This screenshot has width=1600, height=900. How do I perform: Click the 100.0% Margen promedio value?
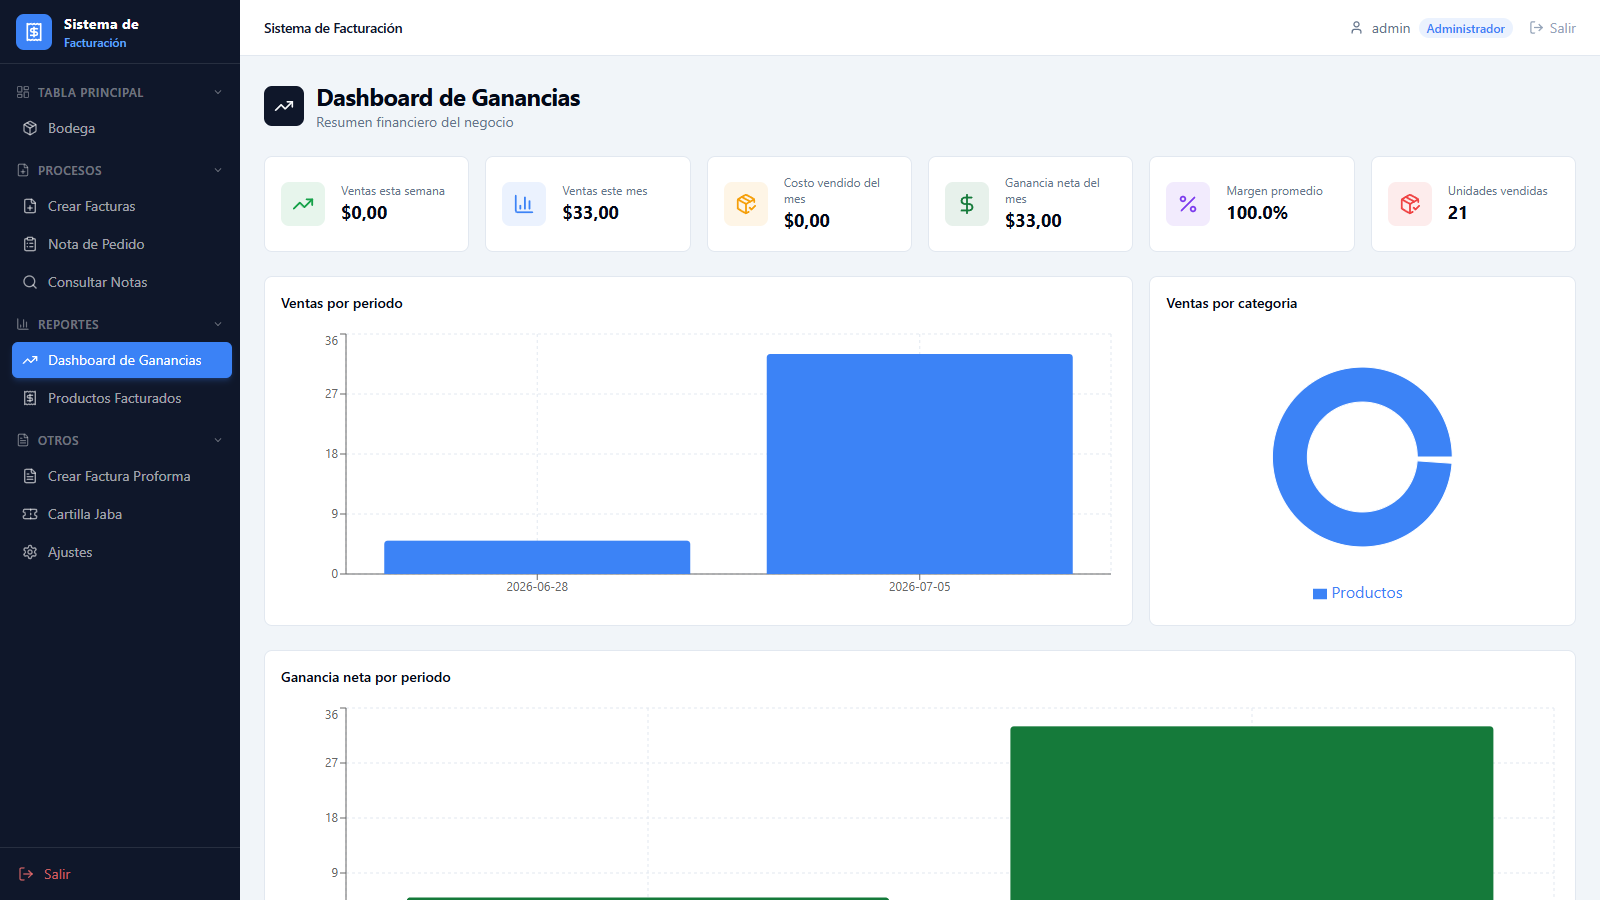[x=1257, y=213]
